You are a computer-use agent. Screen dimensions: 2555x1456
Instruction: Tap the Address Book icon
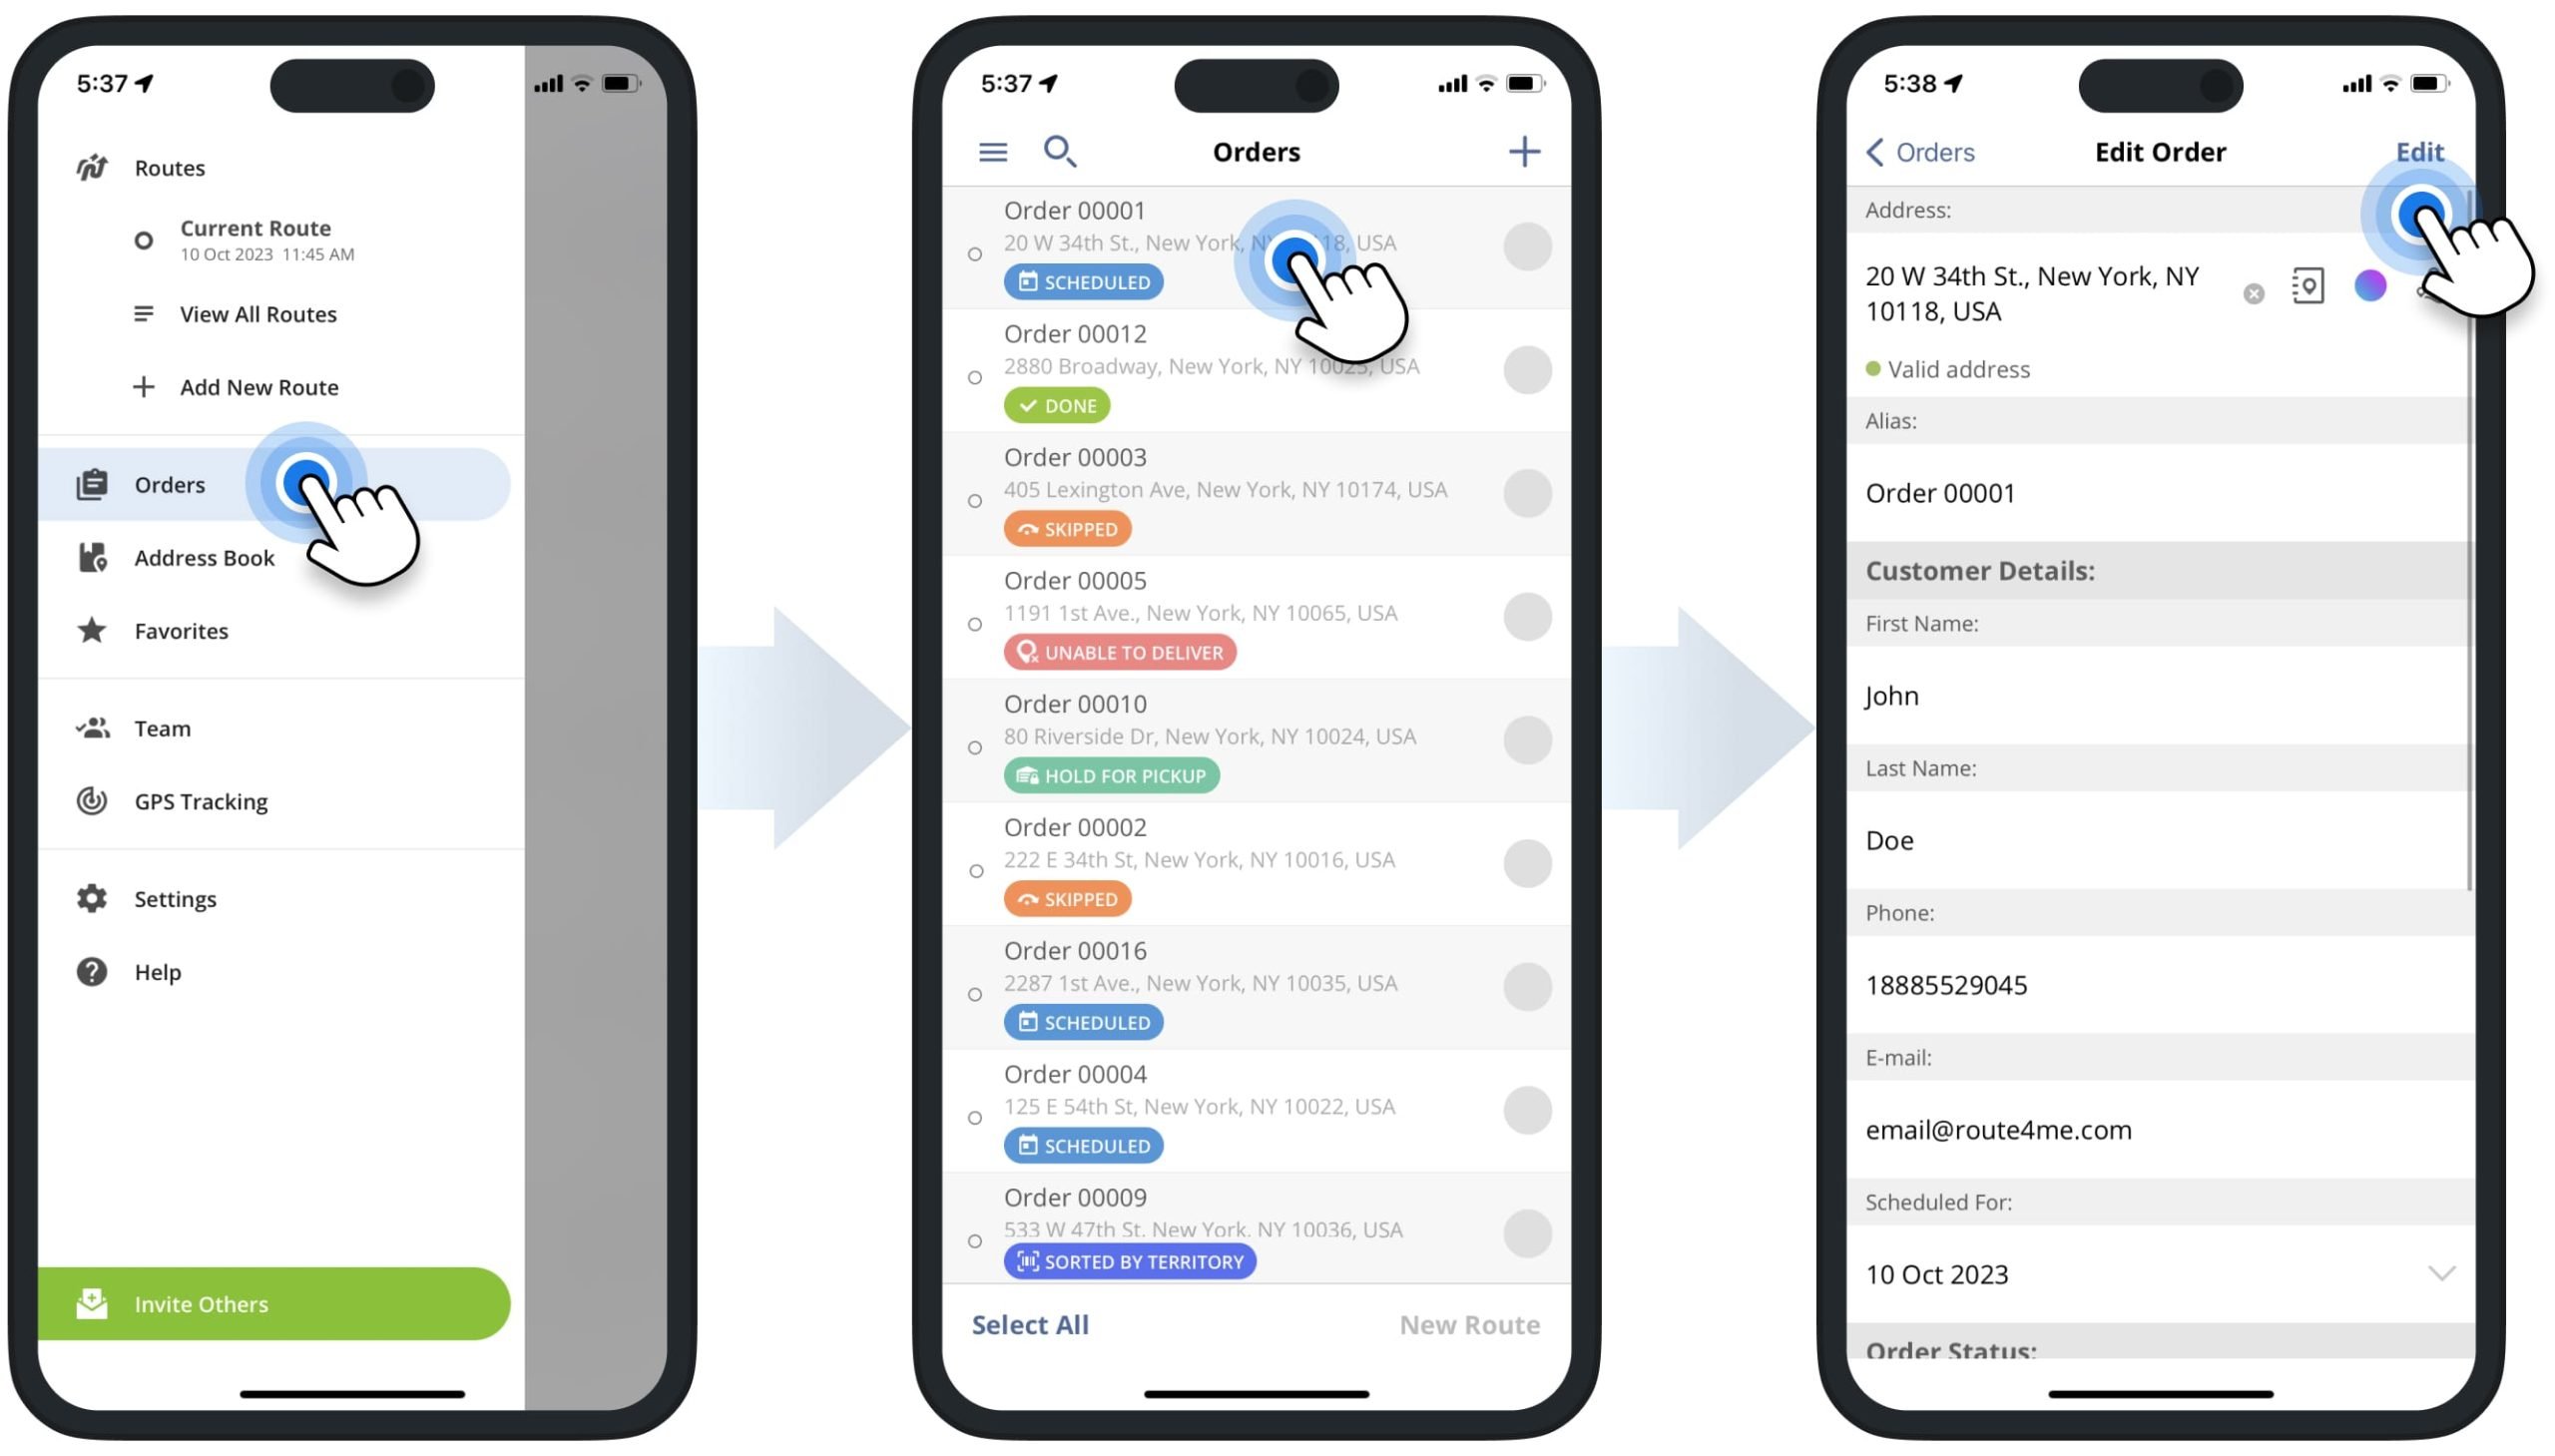point(91,556)
